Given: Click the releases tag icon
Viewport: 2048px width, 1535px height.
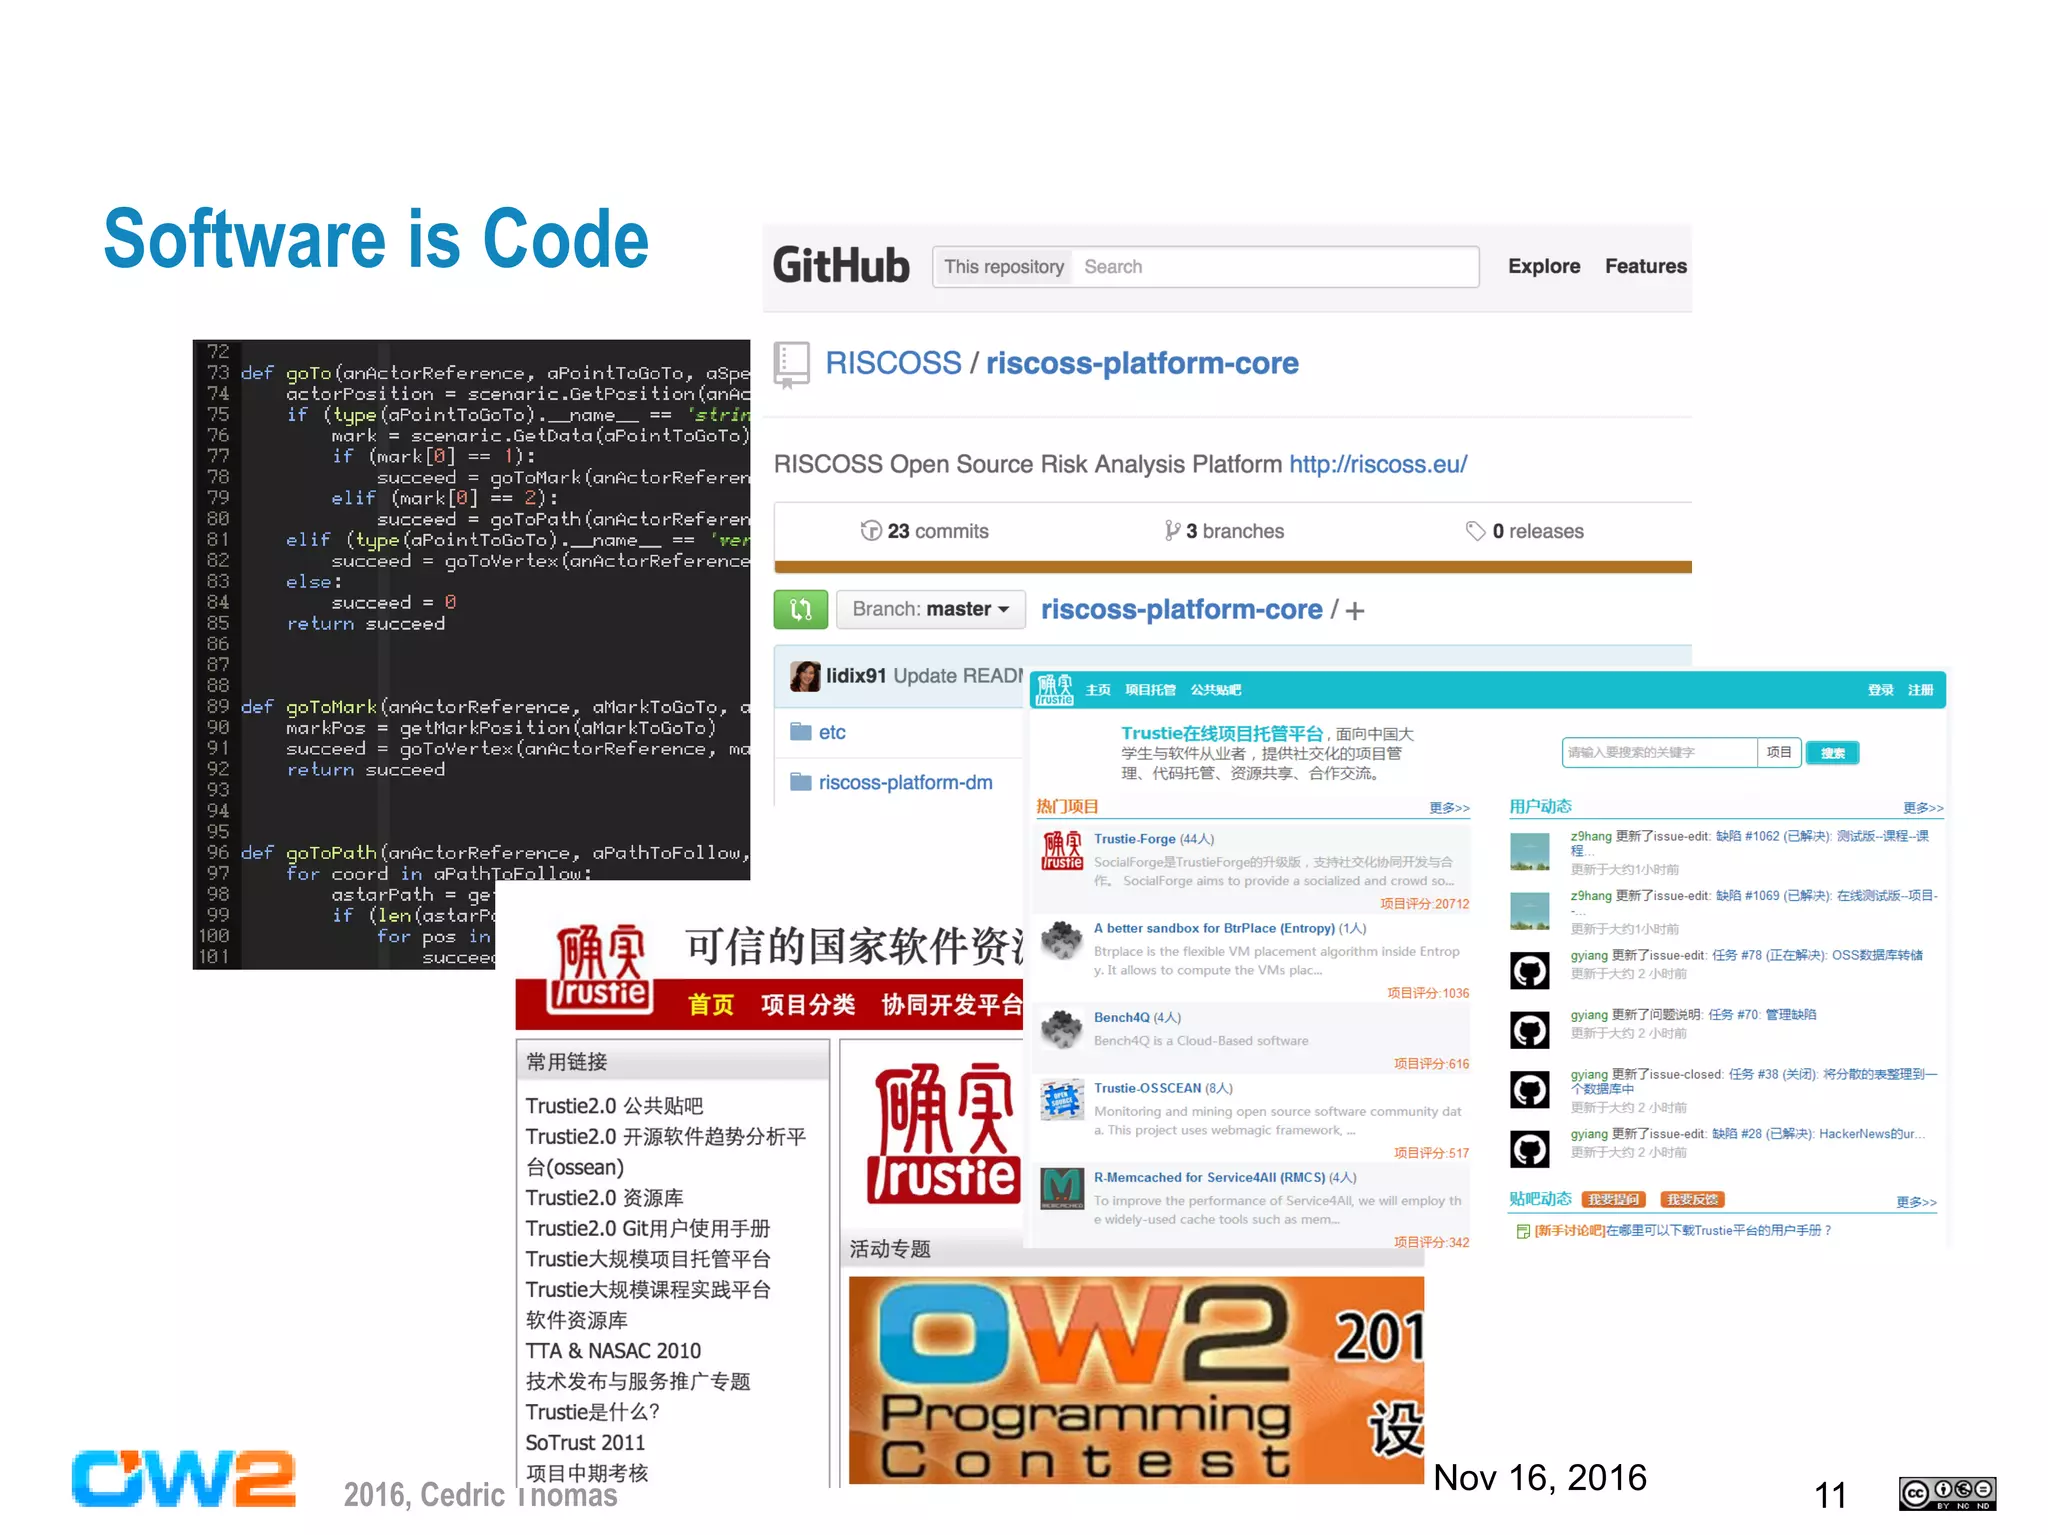Looking at the screenshot, I should pyautogui.click(x=1475, y=531).
